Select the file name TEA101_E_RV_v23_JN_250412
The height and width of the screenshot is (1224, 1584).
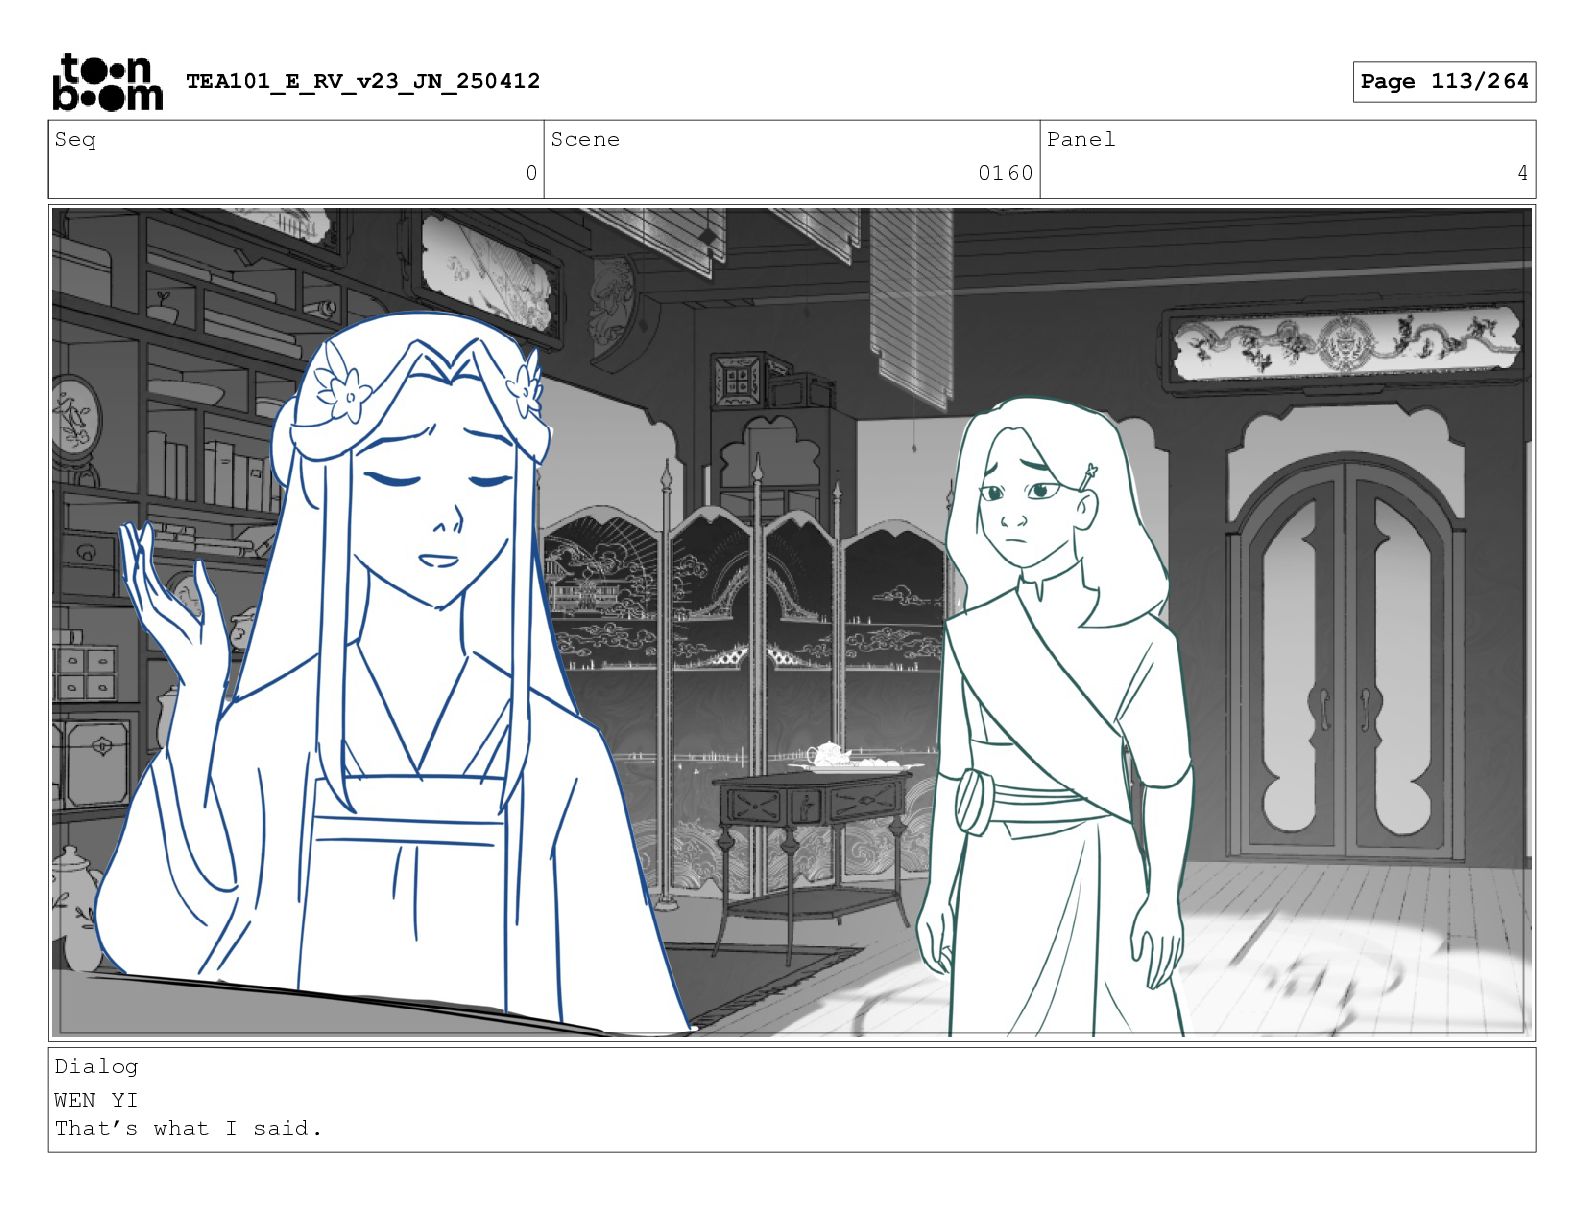click(363, 81)
